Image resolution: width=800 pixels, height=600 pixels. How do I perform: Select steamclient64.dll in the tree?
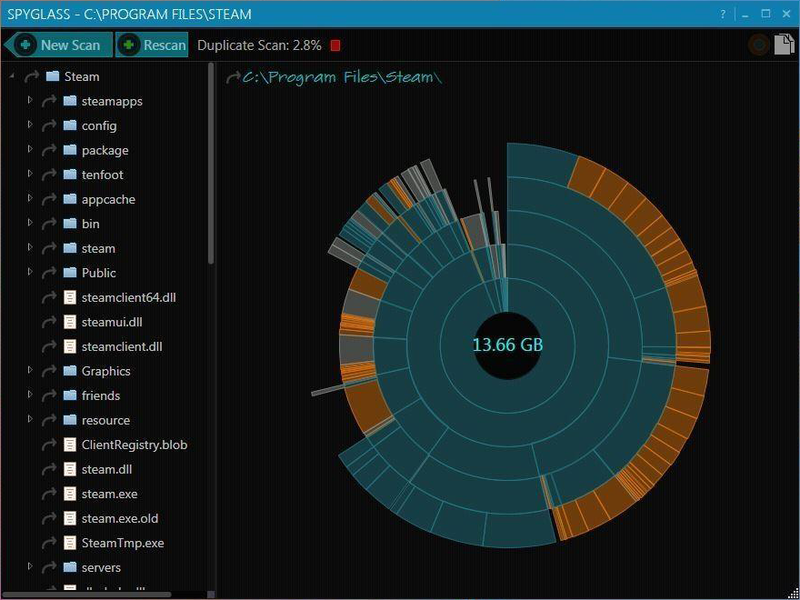click(x=129, y=297)
